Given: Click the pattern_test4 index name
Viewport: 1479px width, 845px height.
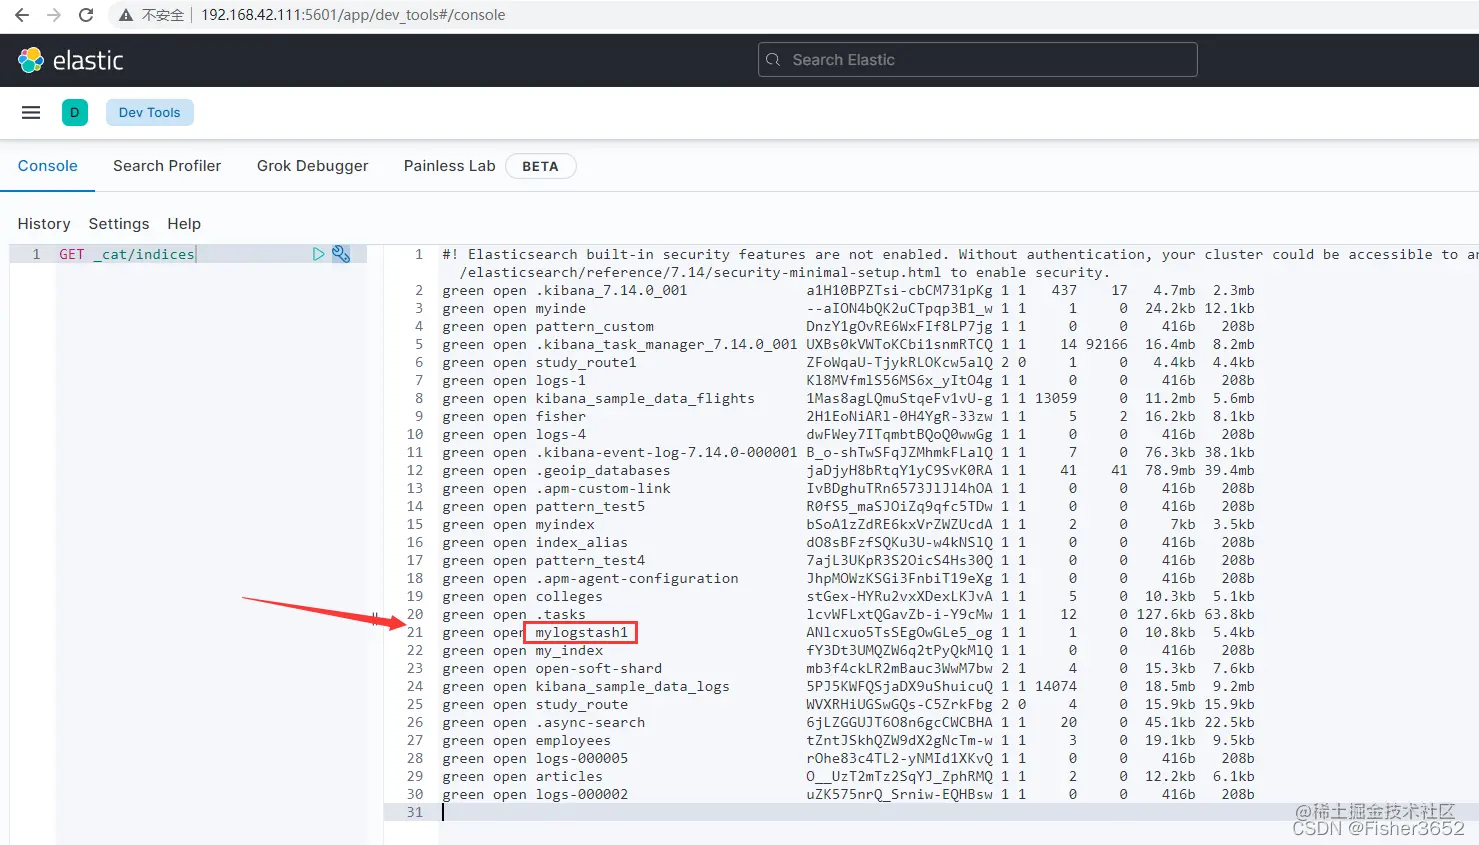Looking at the screenshot, I should pyautogui.click(x=590, y=560).
